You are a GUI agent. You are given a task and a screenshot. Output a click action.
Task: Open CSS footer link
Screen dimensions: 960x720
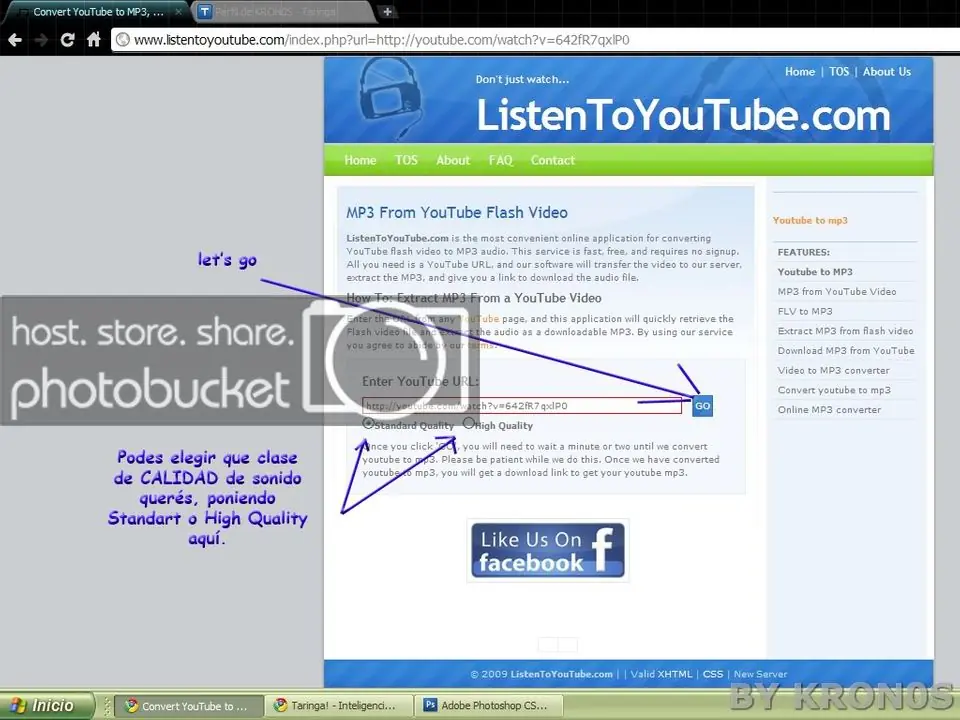(x=713, y=674)
